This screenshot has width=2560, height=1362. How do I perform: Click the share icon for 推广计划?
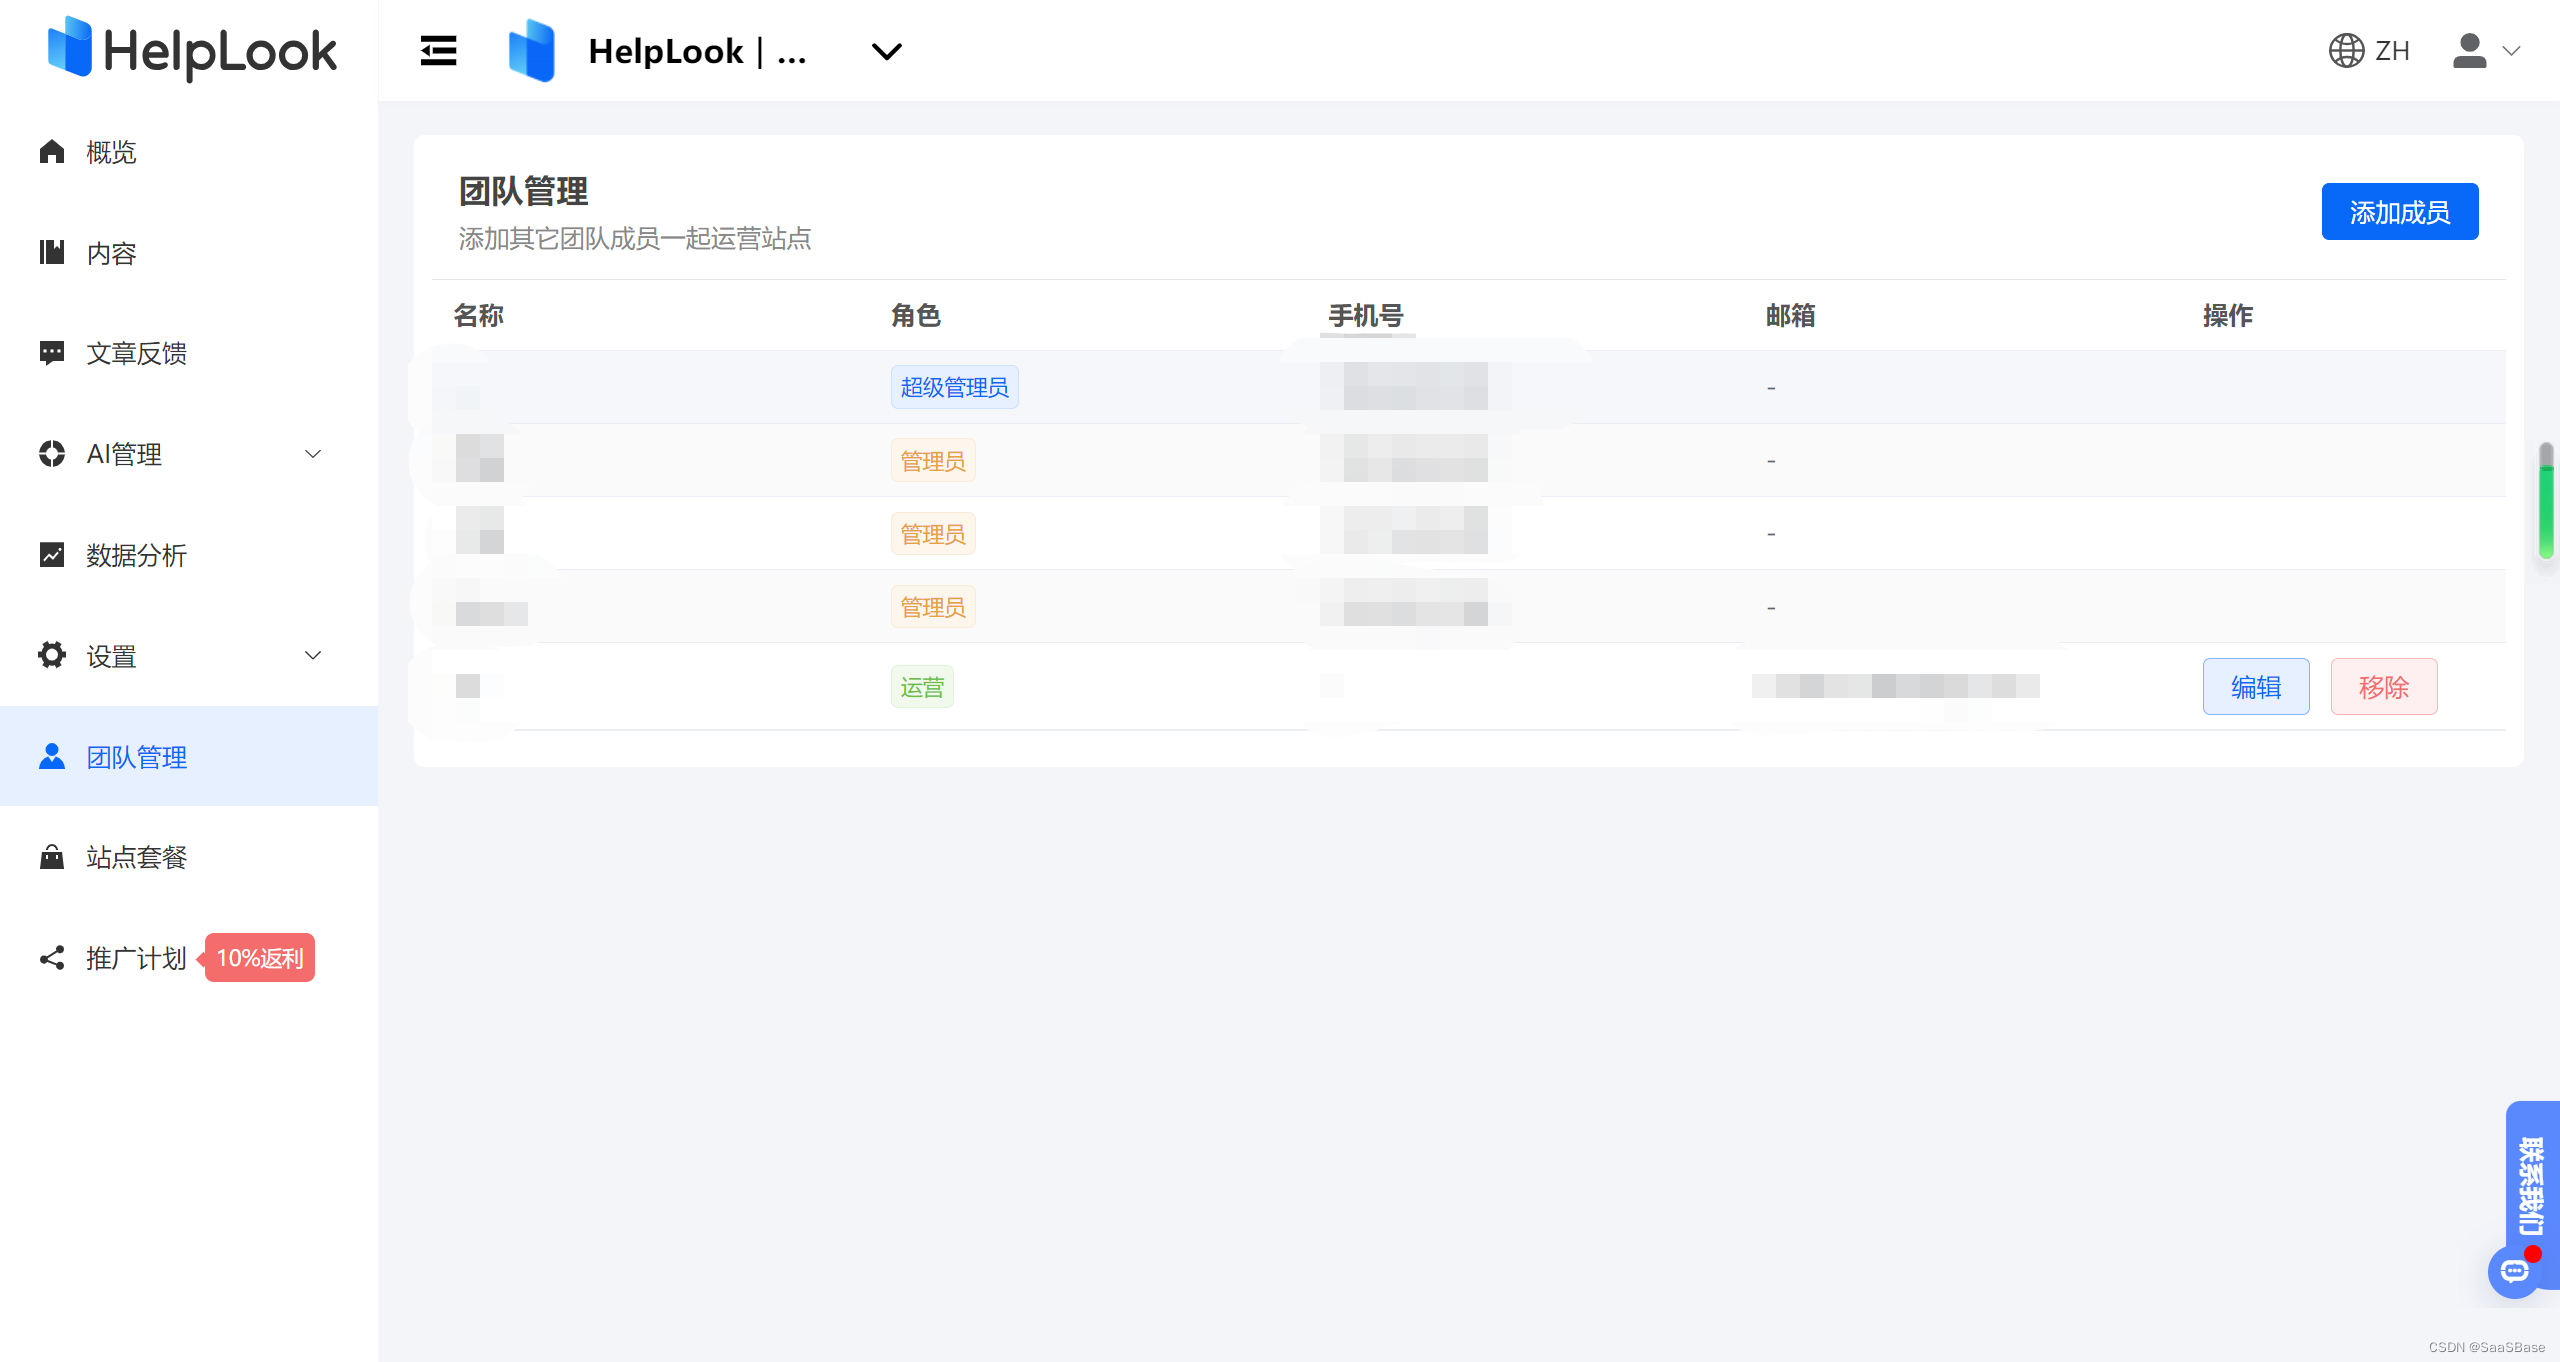(x=52, y=958)
